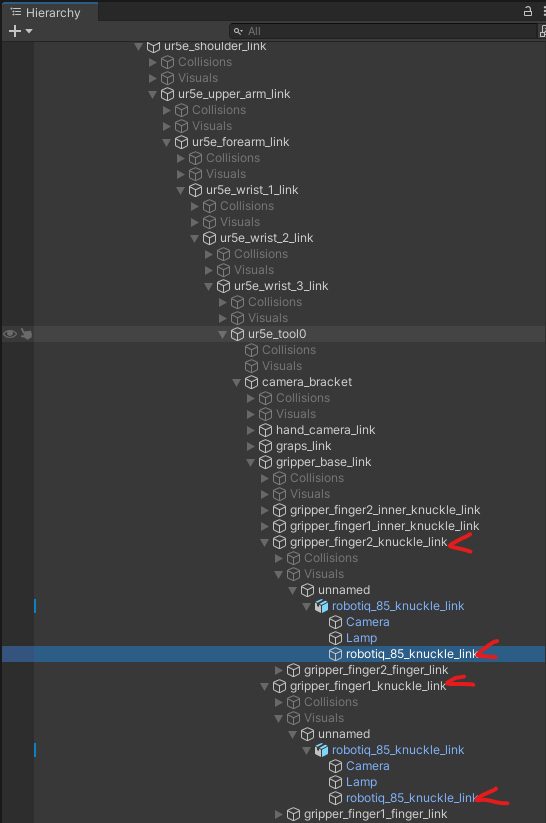Select Visuals under ur5e_tool0
The width and height of the screenshot is (546, 823).
pyautogui.click(x=282, y=366)
